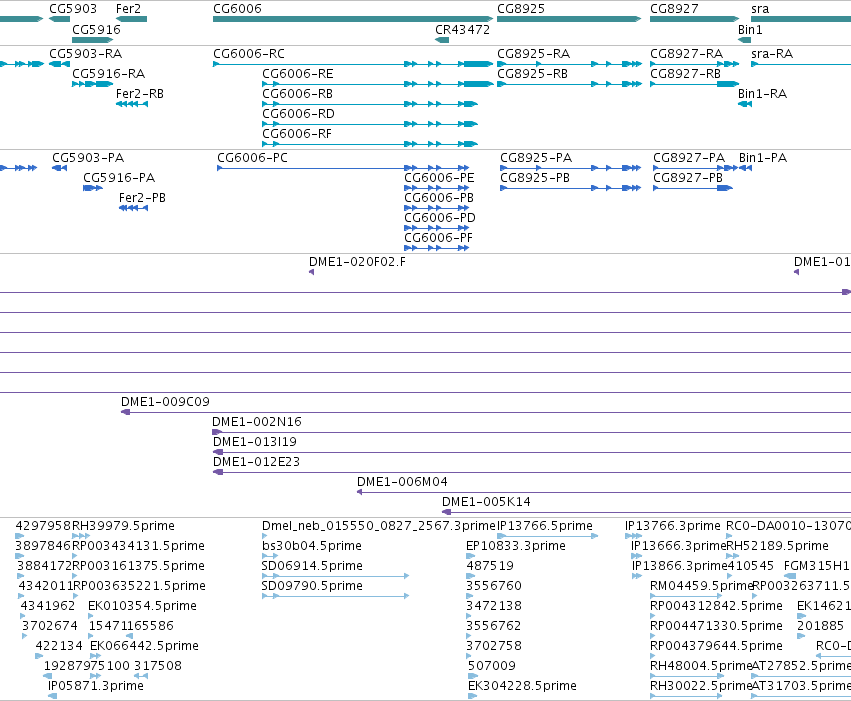The width and height of the screenshot is (851, 701).
Task: Select the sra-RA transcript label
Action: (x=772, y=54)
